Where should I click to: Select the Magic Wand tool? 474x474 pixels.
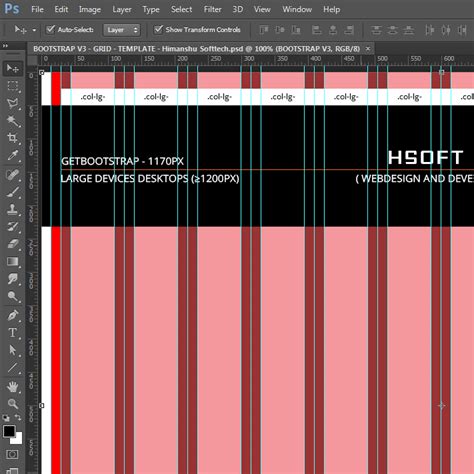pyautogui.click(x=13, y=121)
